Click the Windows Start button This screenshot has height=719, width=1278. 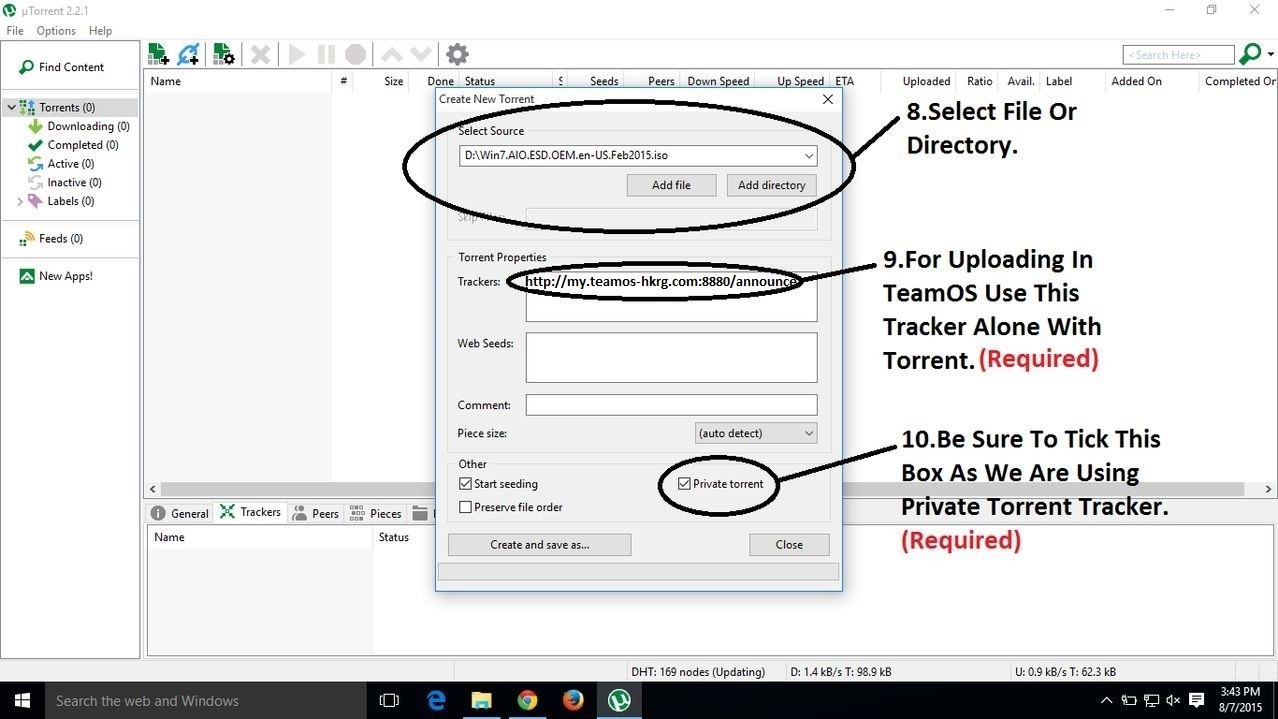pos(21,701)
